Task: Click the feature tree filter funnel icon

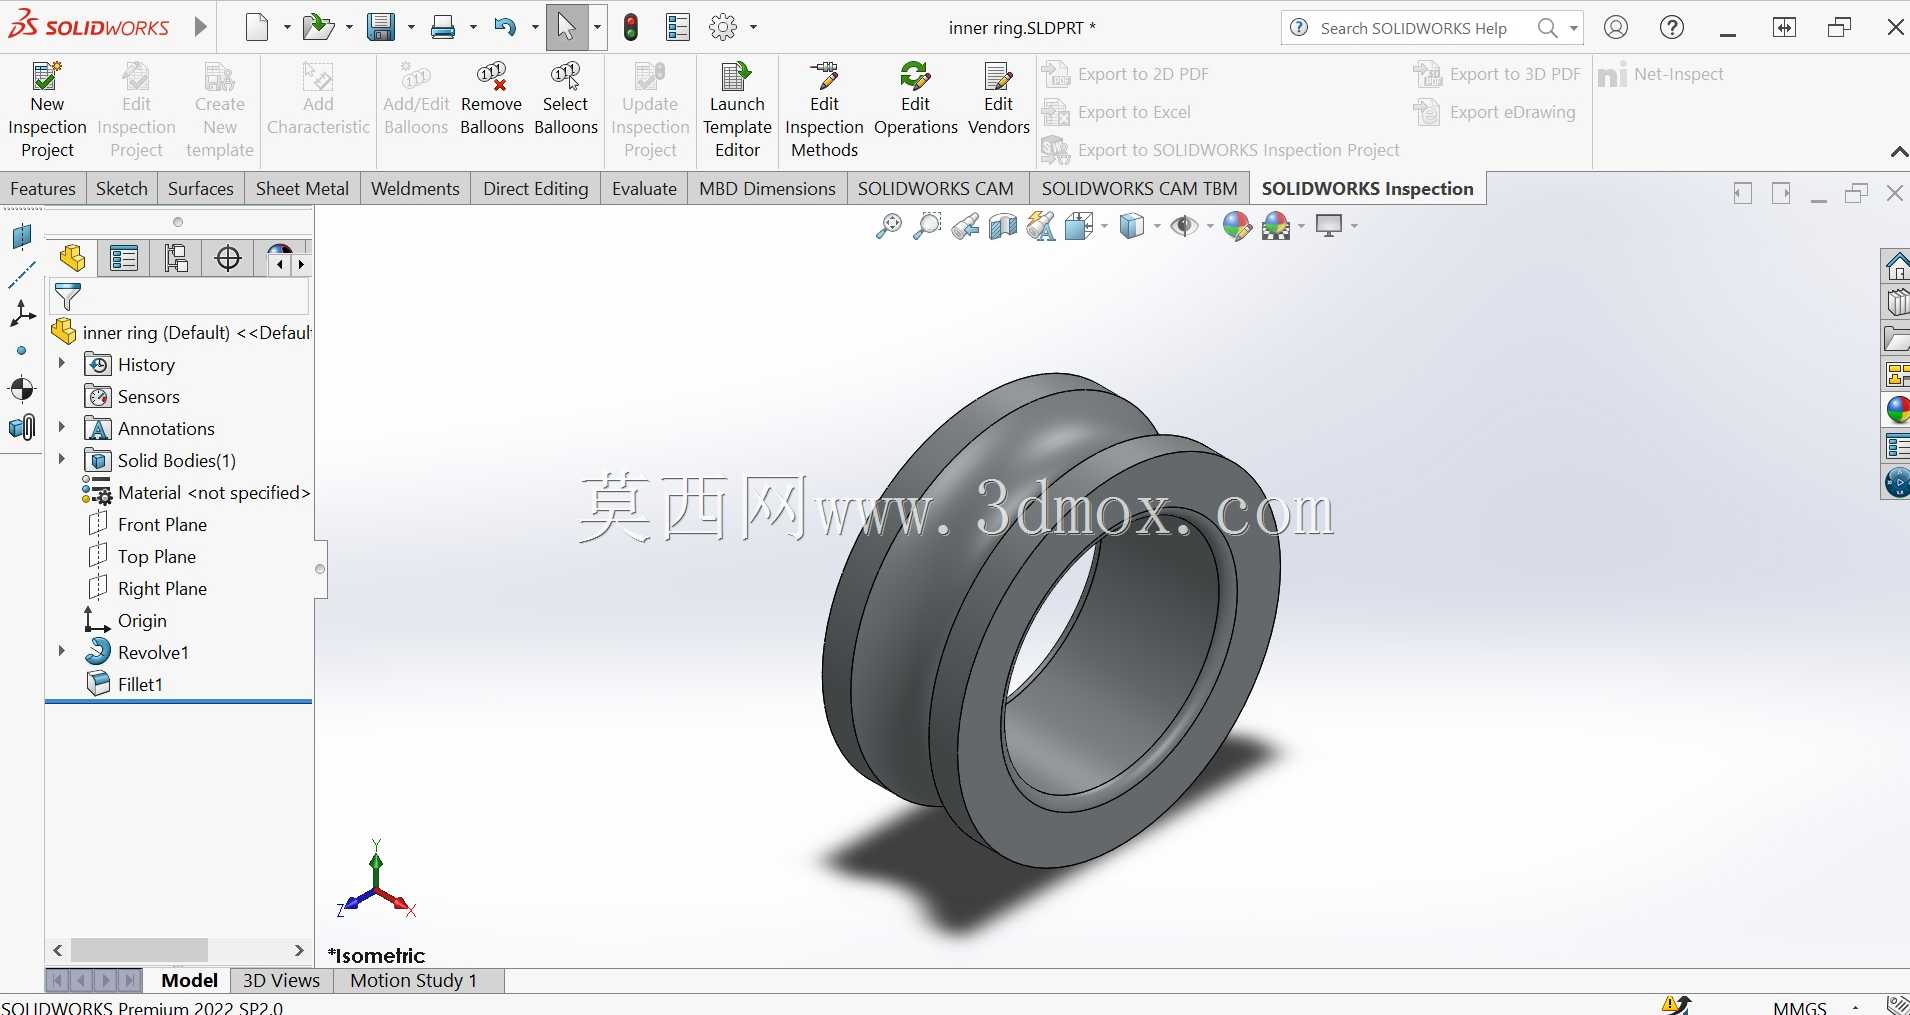Action: pyautogui.click(x=67, y=297)
